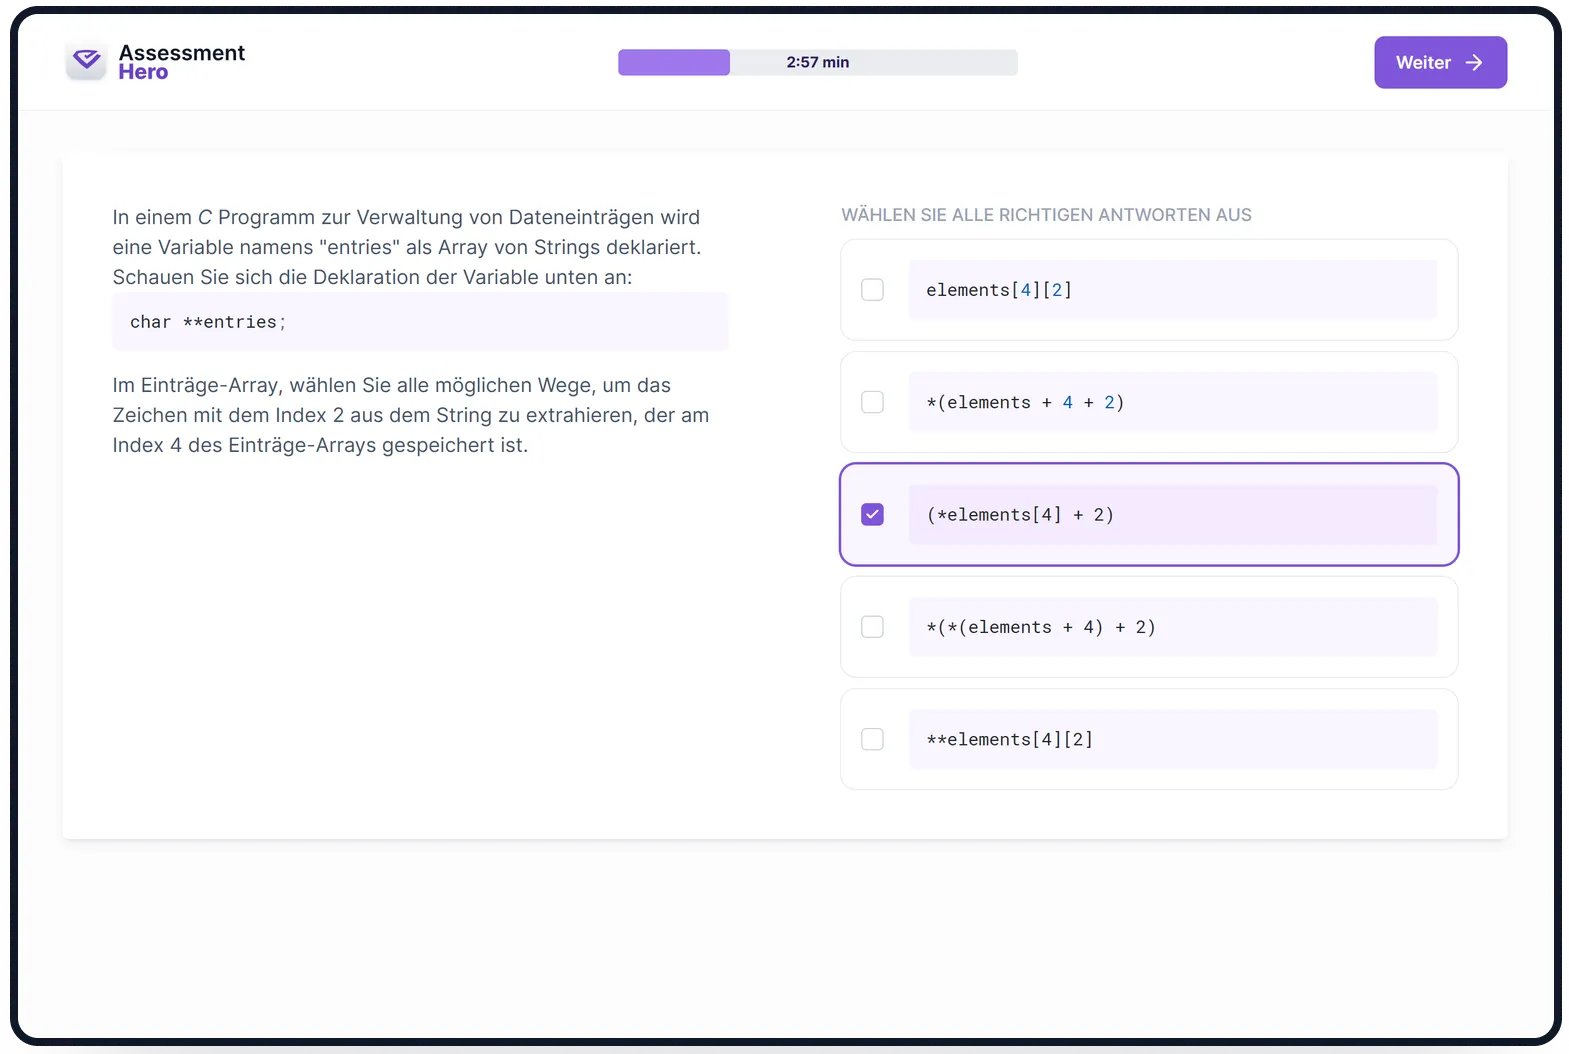
Task: Click the (*elements[4] + 2) answer code text
Action: tap(1019, 515)
